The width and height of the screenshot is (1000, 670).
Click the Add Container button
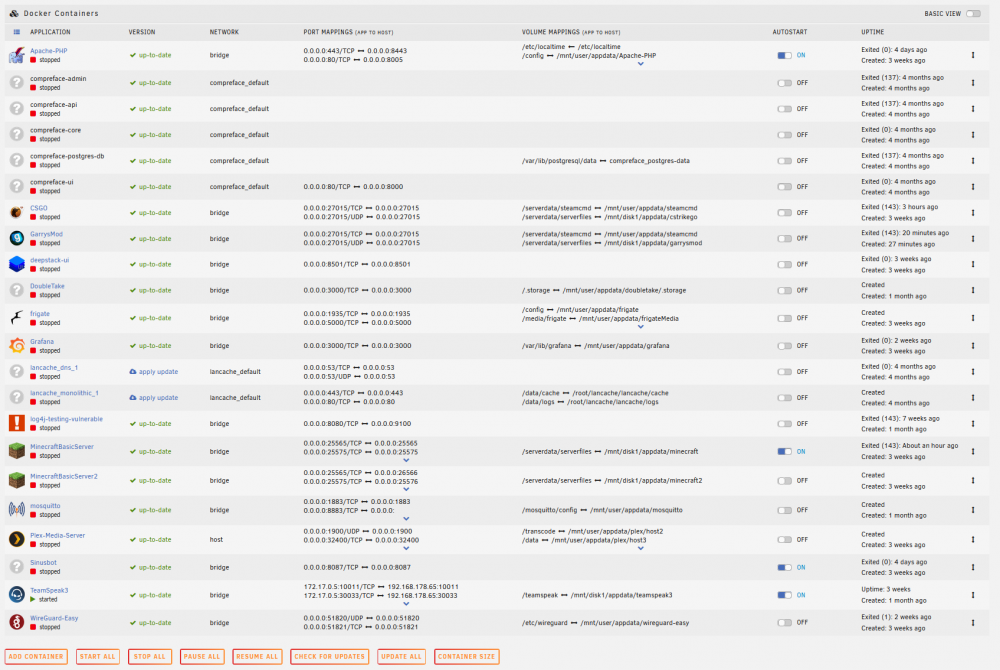click(36, 657)
